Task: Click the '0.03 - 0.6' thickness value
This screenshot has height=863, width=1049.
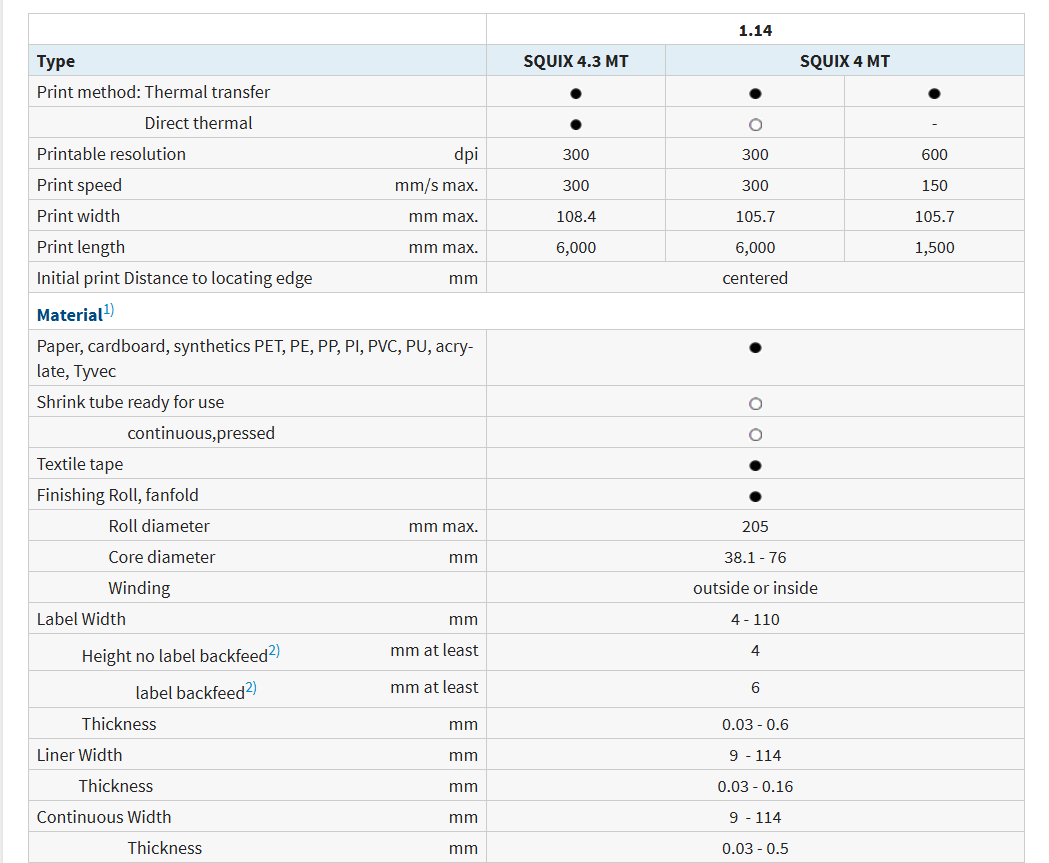Action: click(x=755, y=725)
